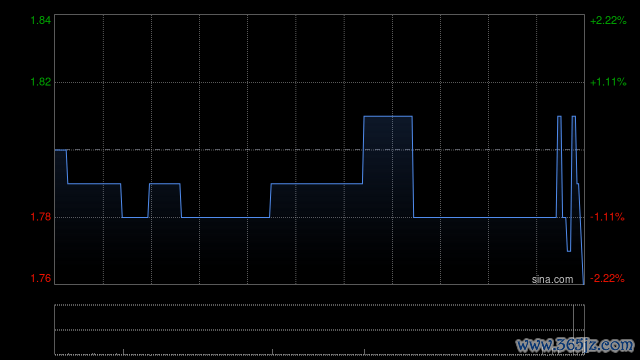The image size is (640, 360).
Task: Click the wide price plateau peak
Action: (388, 117)
